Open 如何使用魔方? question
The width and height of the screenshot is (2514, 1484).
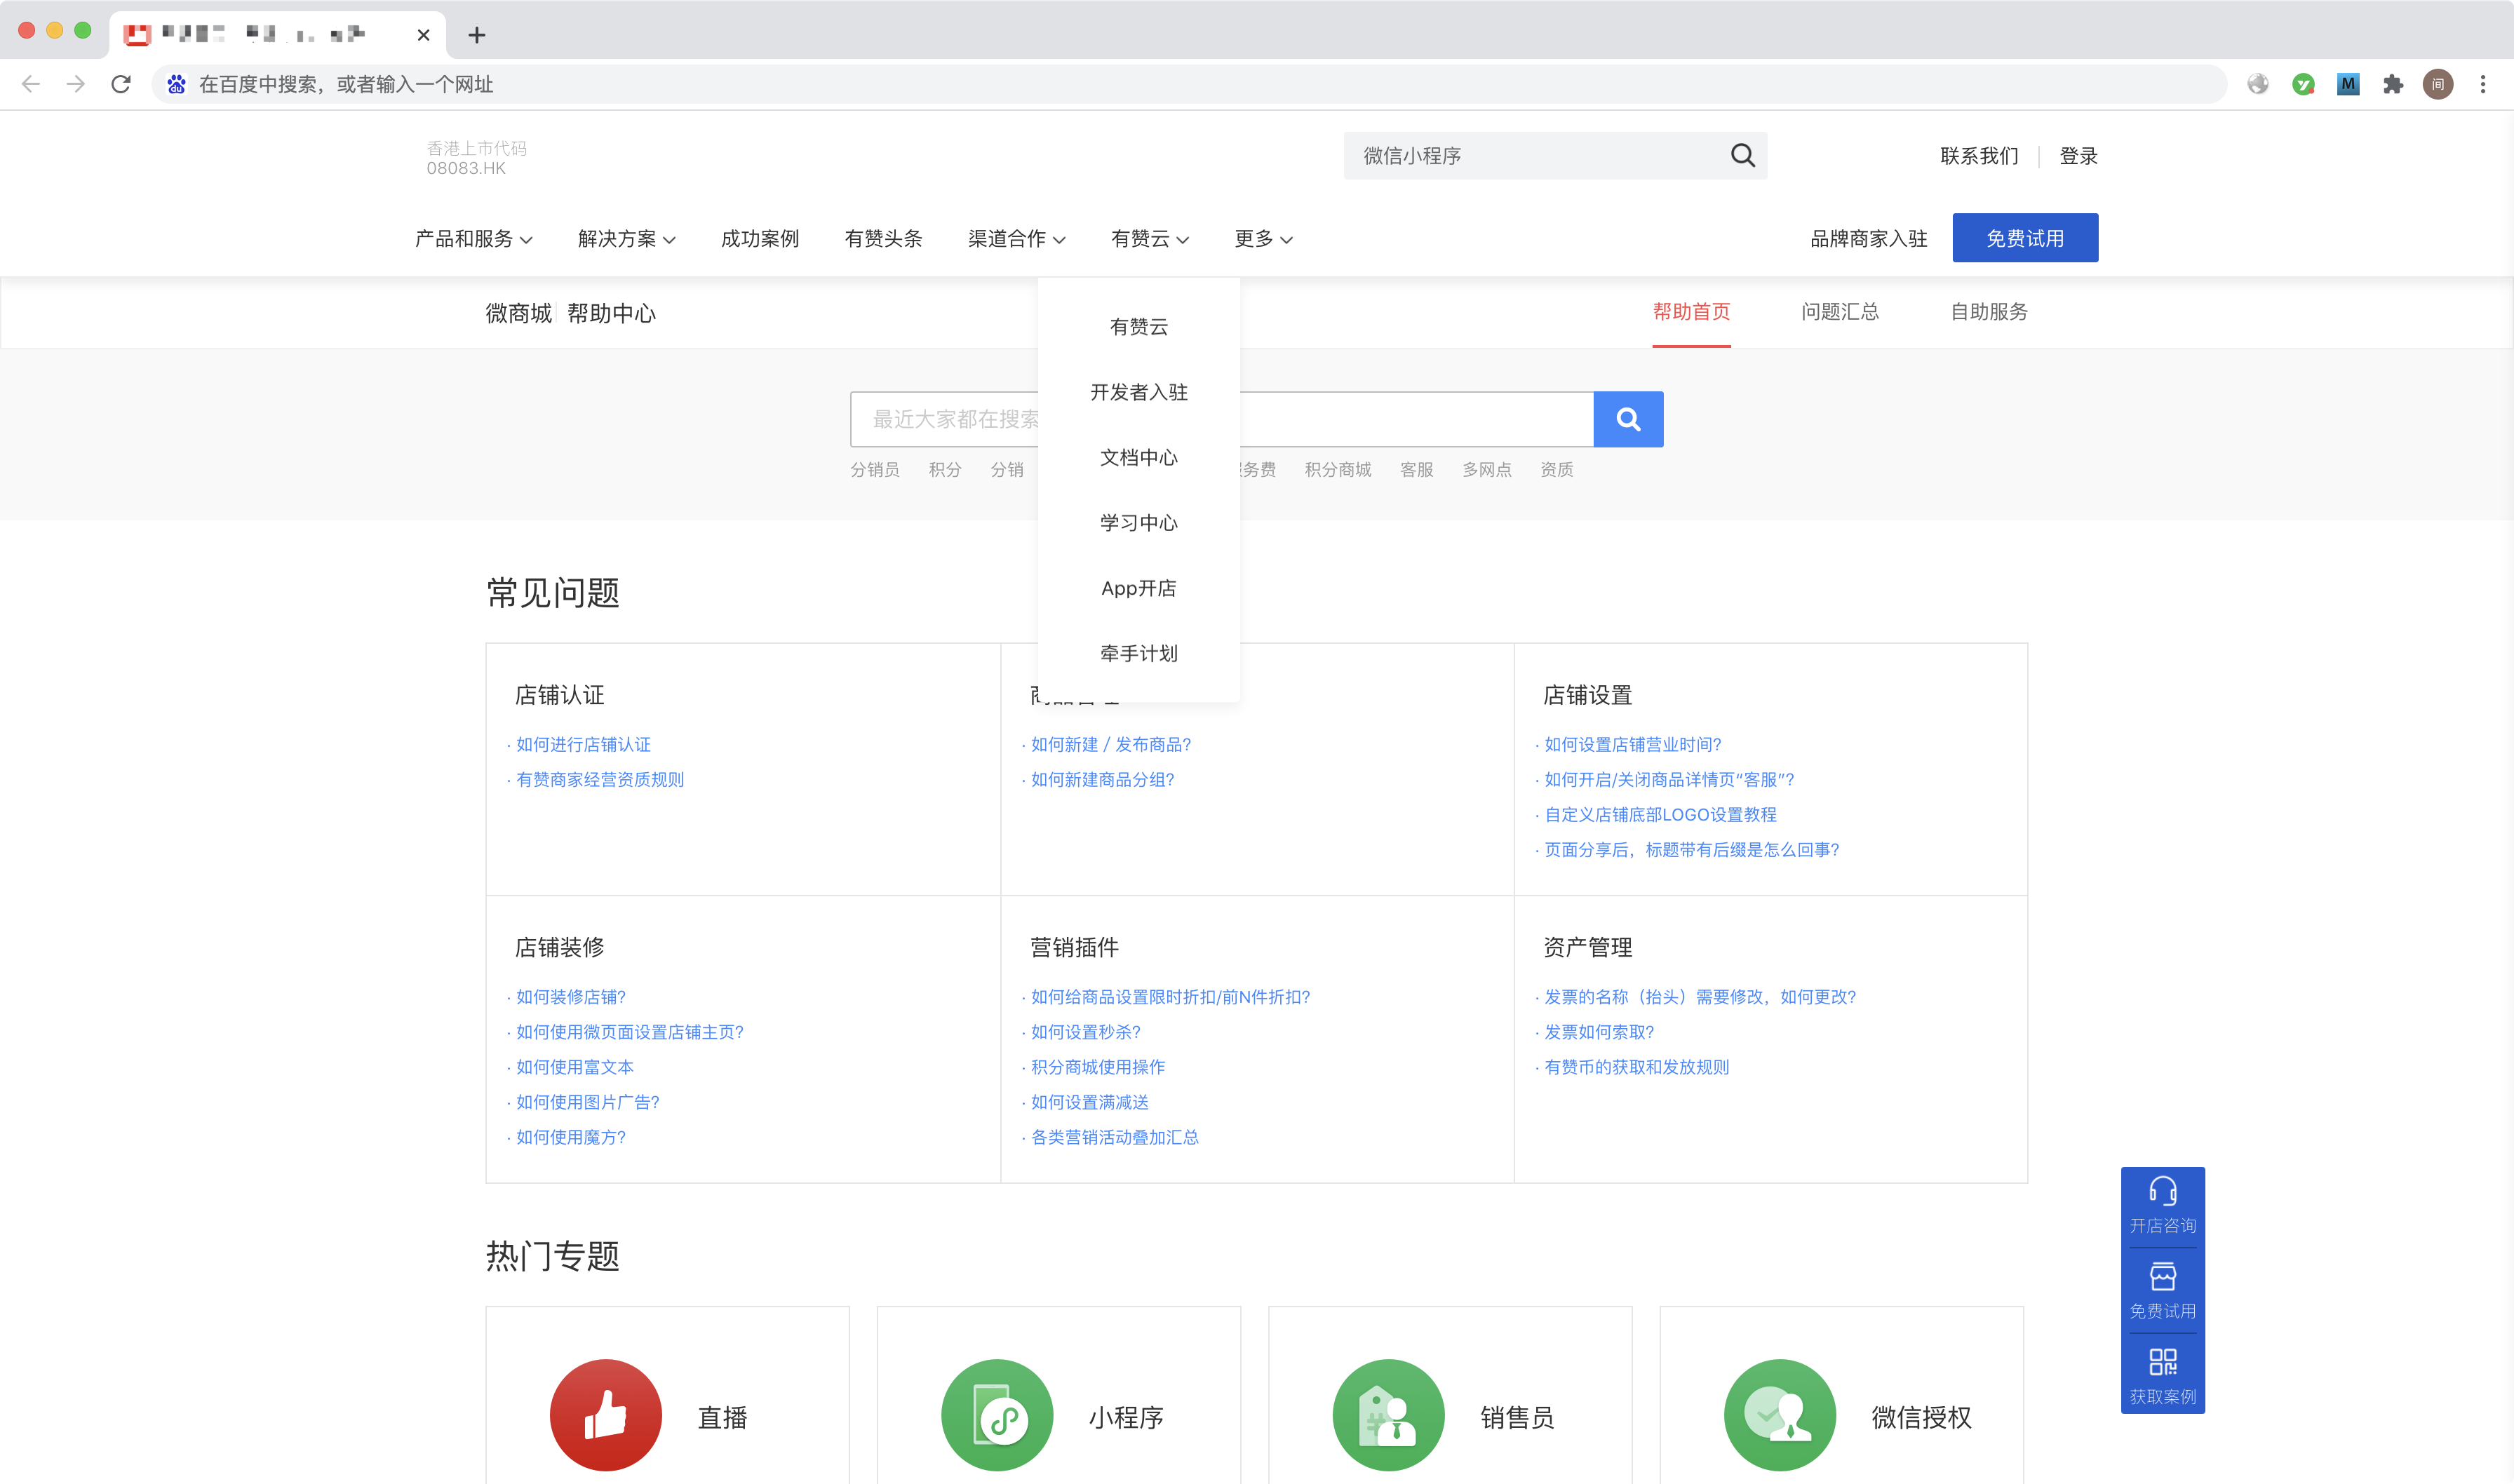point(571,1137)
